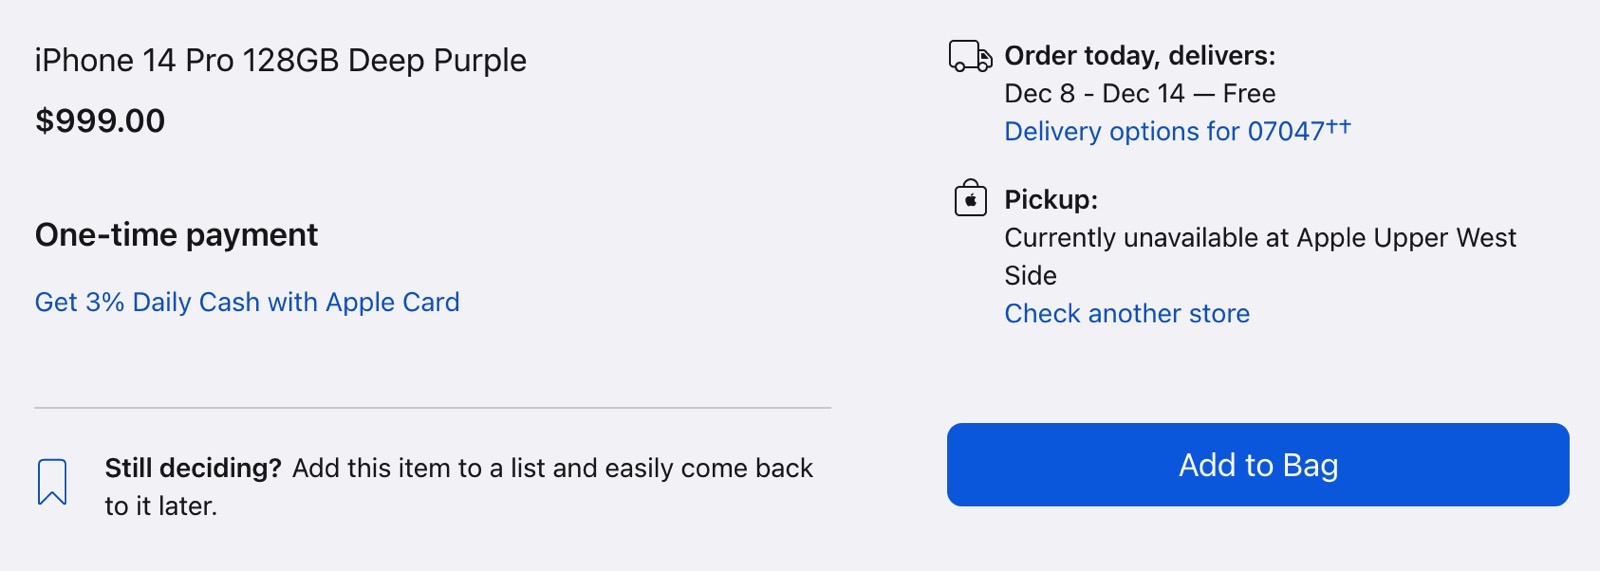Click the $999.00 price
The image size is (1600, 571).
pos(100,121)
